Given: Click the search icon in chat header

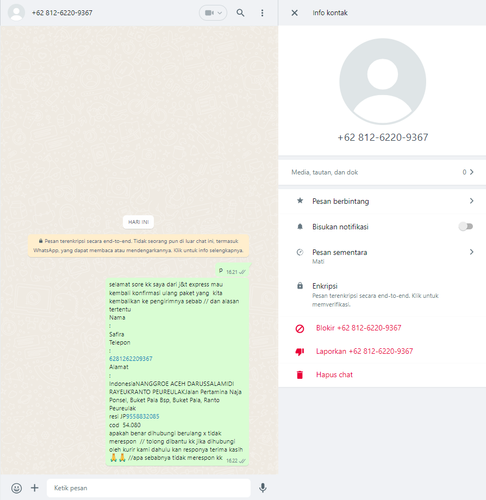Looking at the screenshot, I should 240,13.
